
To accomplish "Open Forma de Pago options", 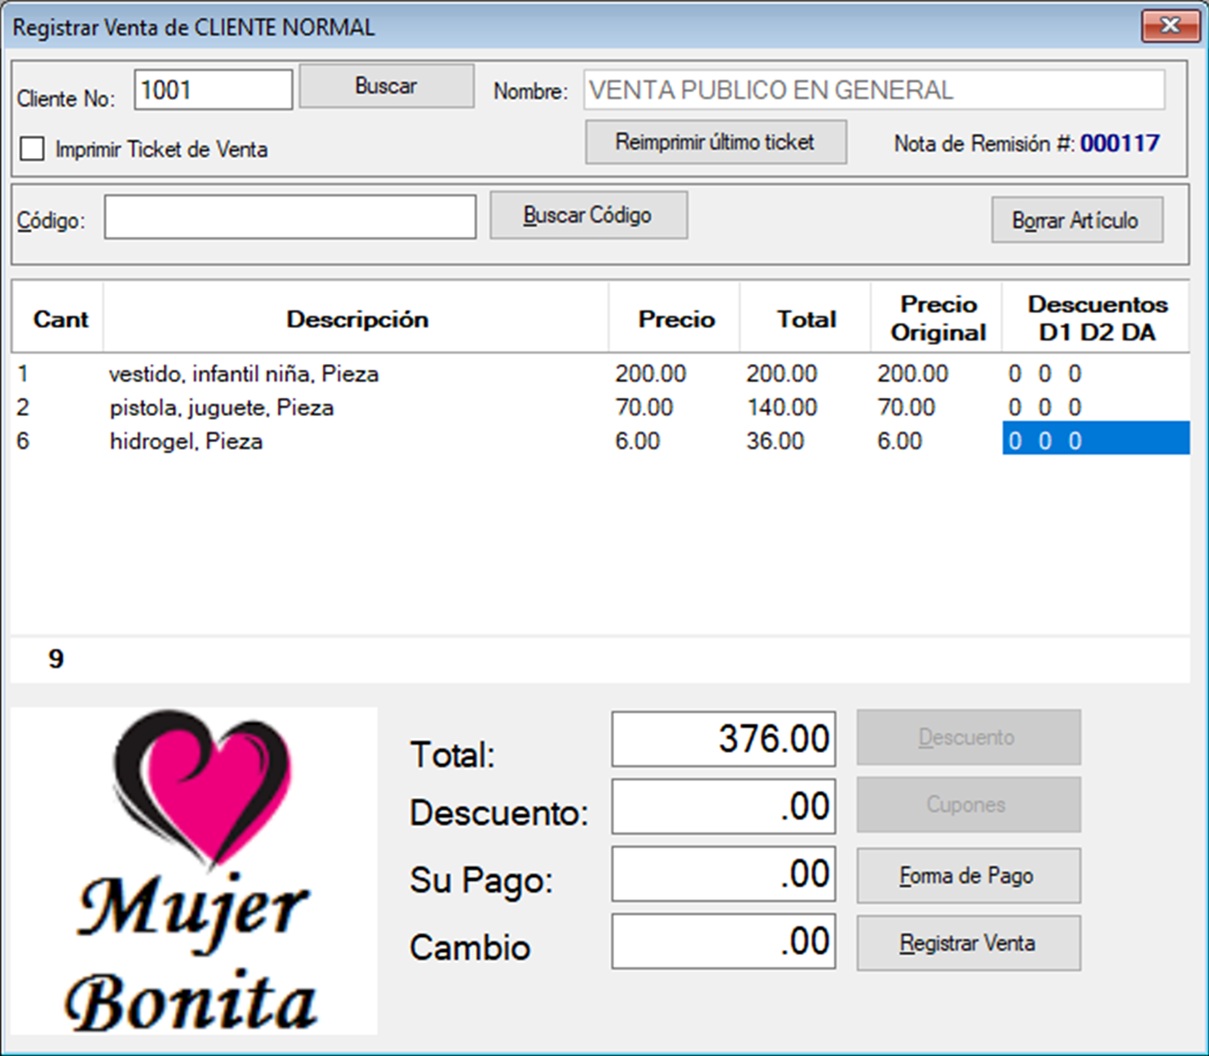I will (x=968, y=876).
